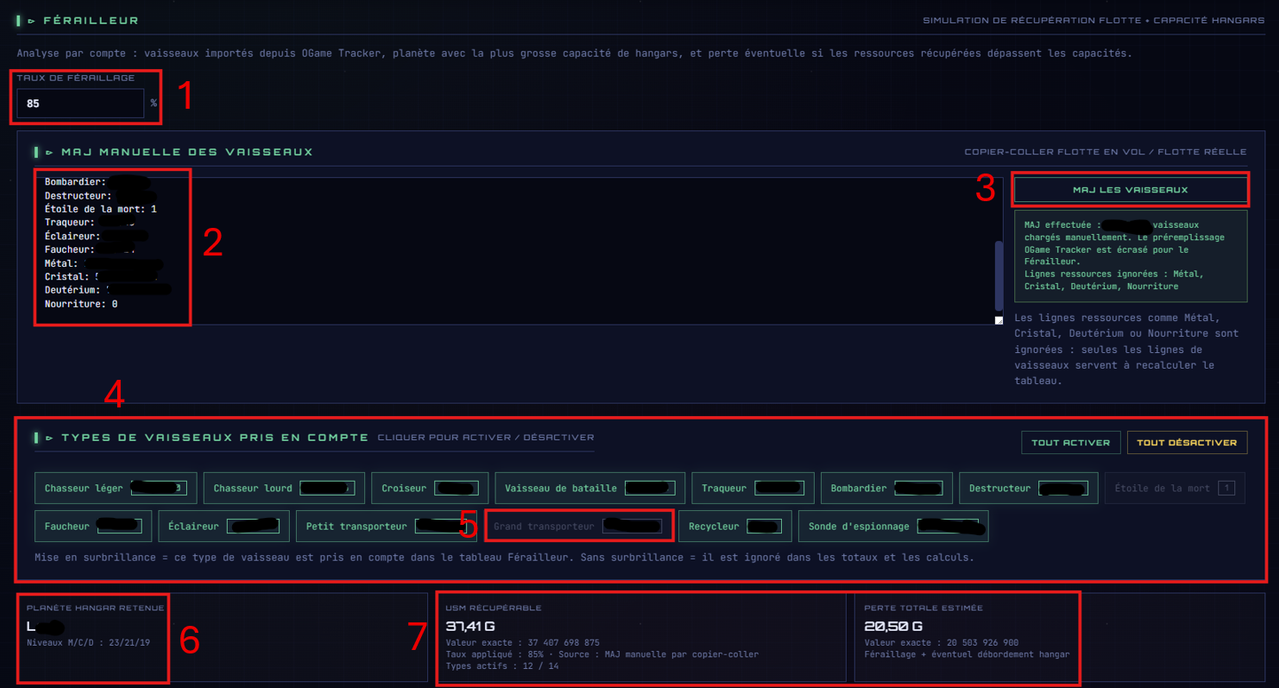1279x688 pixels.
Task: Click 'Niveaux M/C/D : 23/21/19' text
Action: click(x=89, y=643)
